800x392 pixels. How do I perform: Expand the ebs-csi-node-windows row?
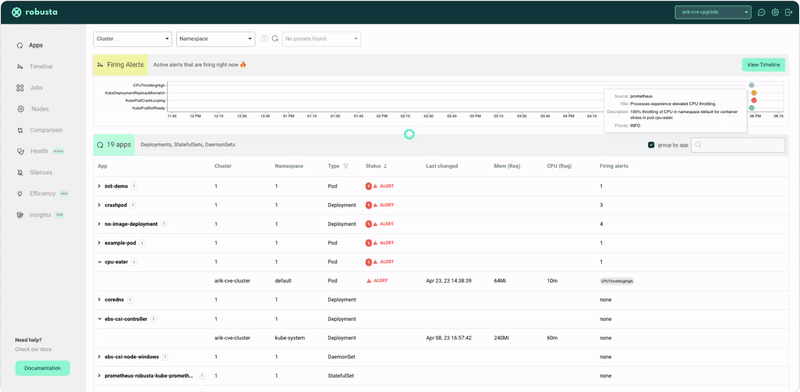99,357
